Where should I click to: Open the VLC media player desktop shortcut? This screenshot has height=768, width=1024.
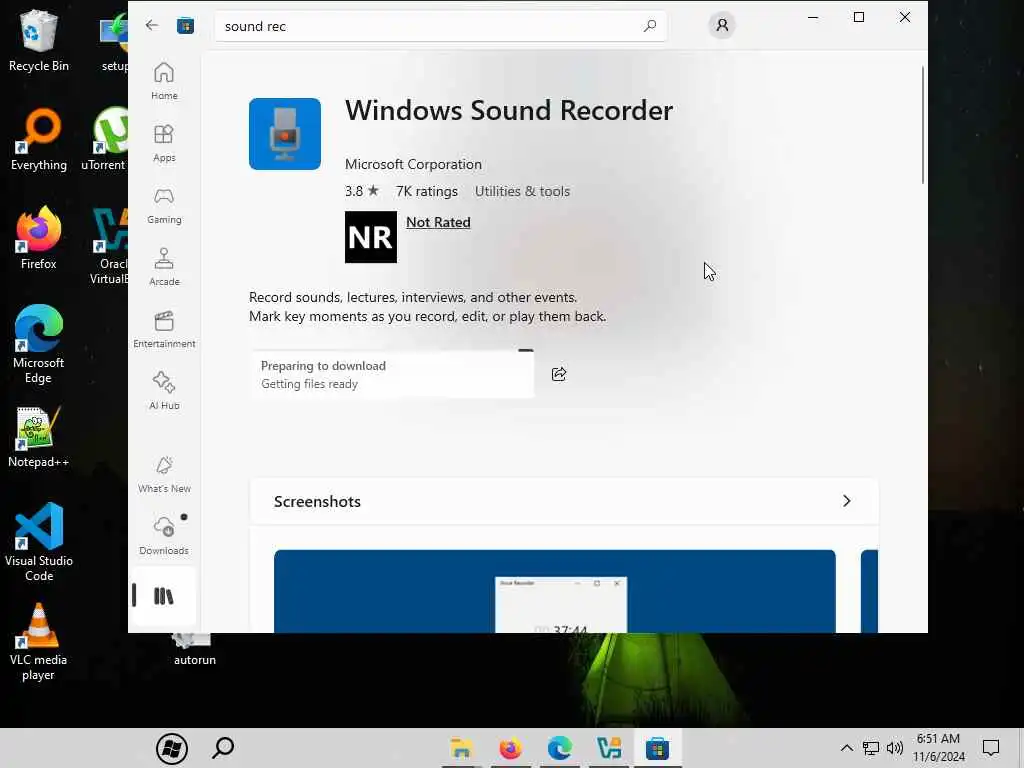pos(39,642)
